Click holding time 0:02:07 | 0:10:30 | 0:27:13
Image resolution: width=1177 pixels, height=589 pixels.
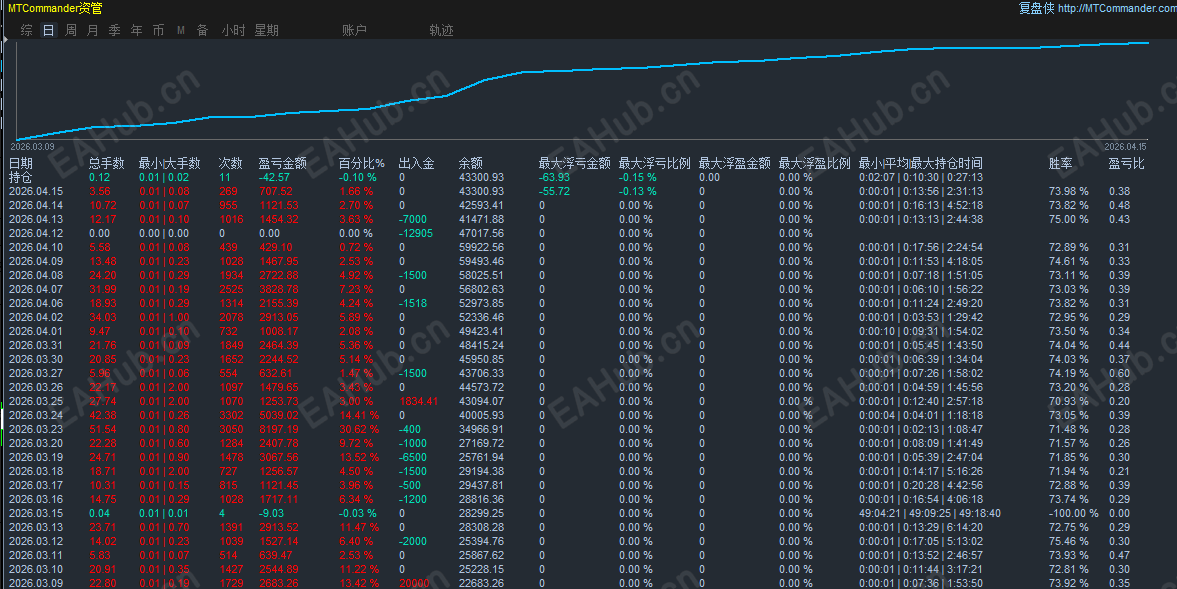[921, 177]
